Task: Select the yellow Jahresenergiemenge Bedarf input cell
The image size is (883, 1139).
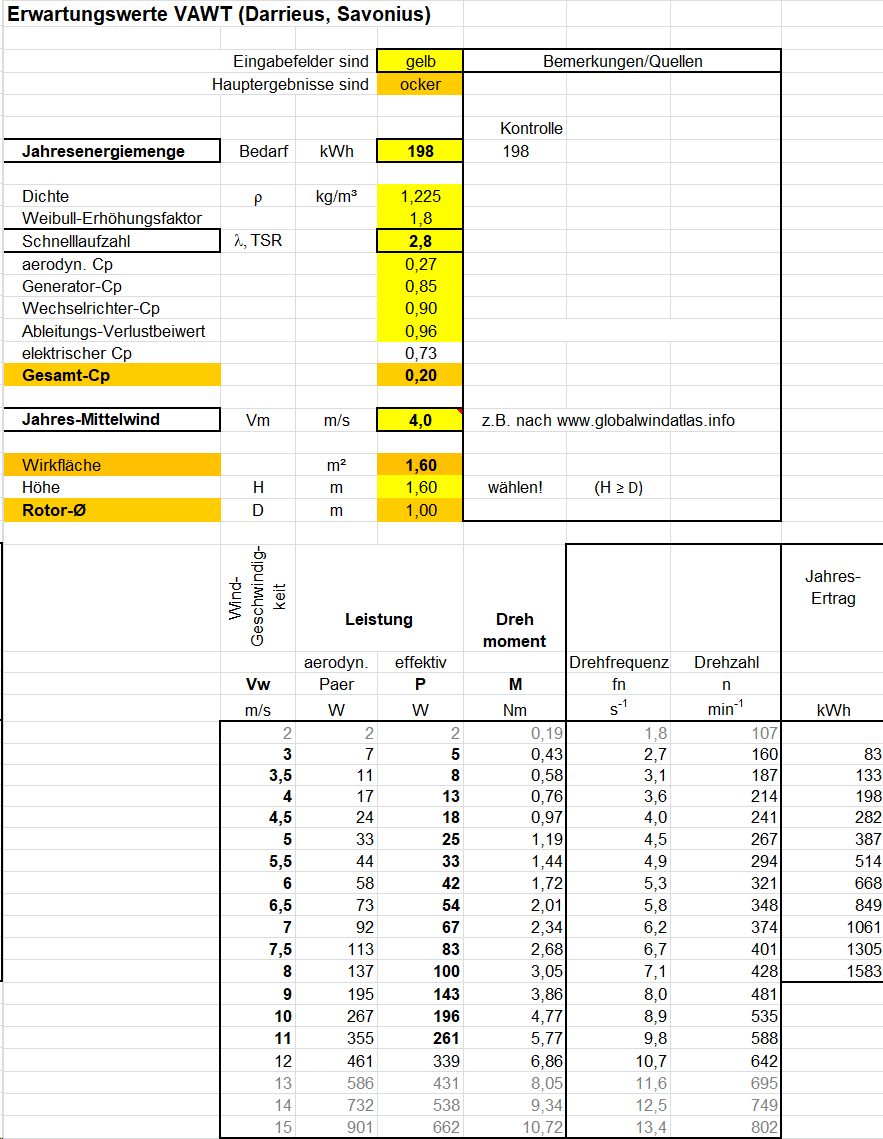Action: point(420,152)
